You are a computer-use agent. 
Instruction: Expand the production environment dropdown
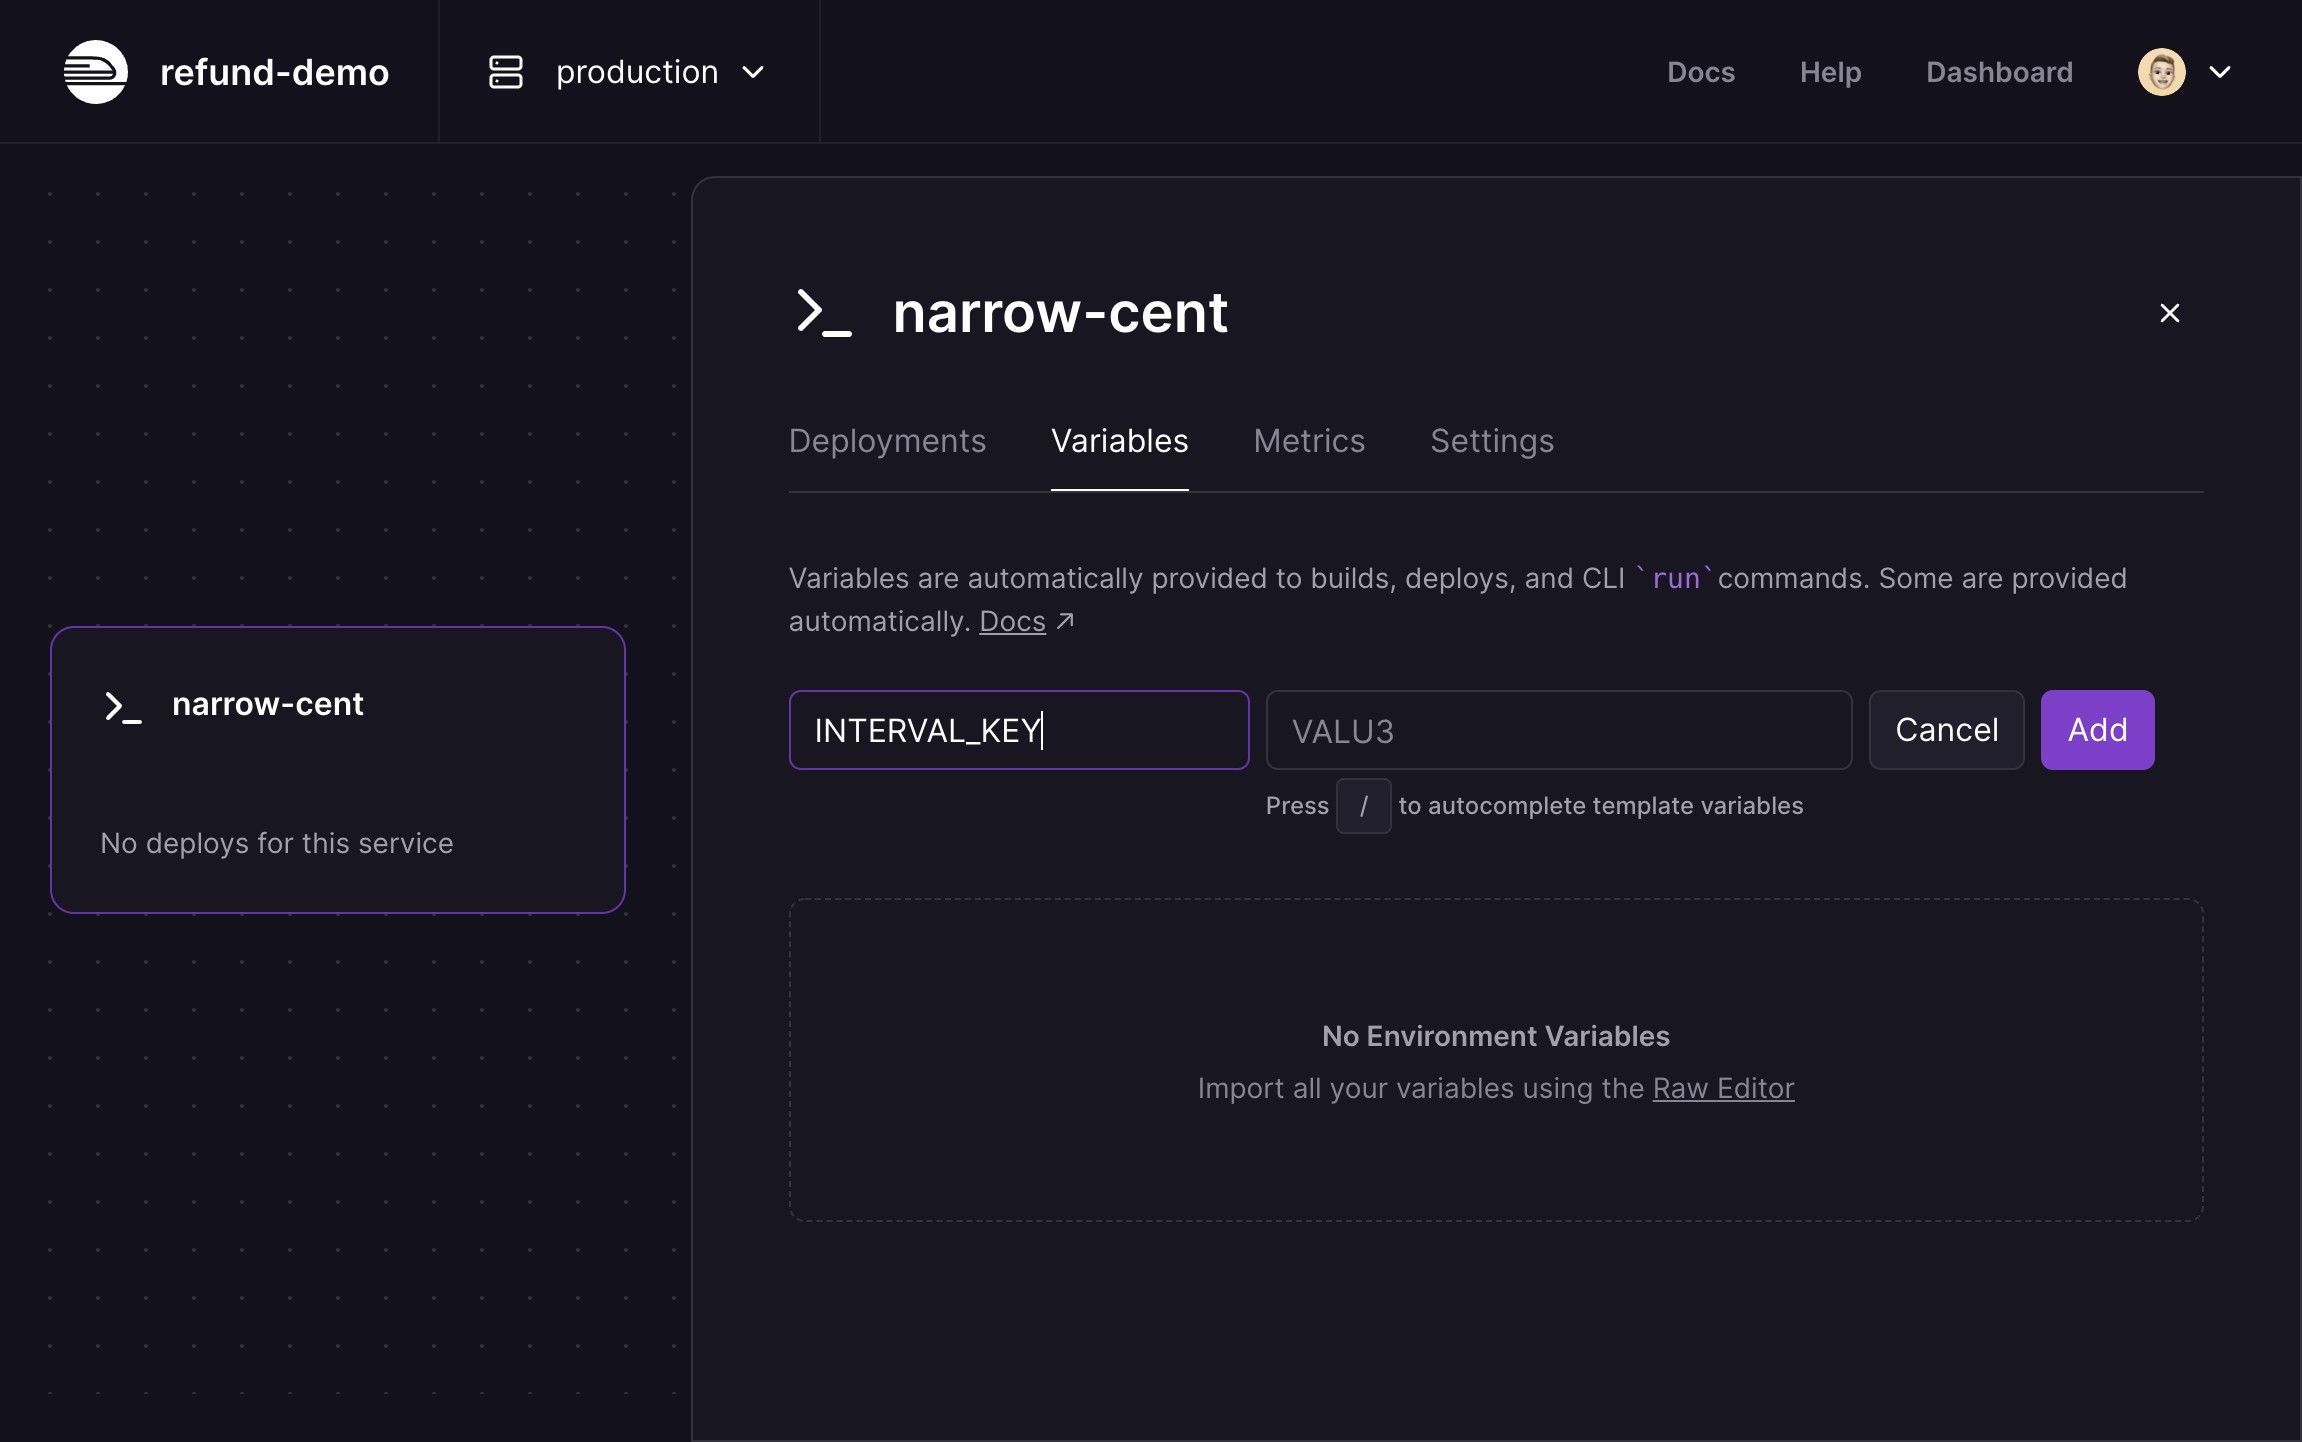(753, 72)
